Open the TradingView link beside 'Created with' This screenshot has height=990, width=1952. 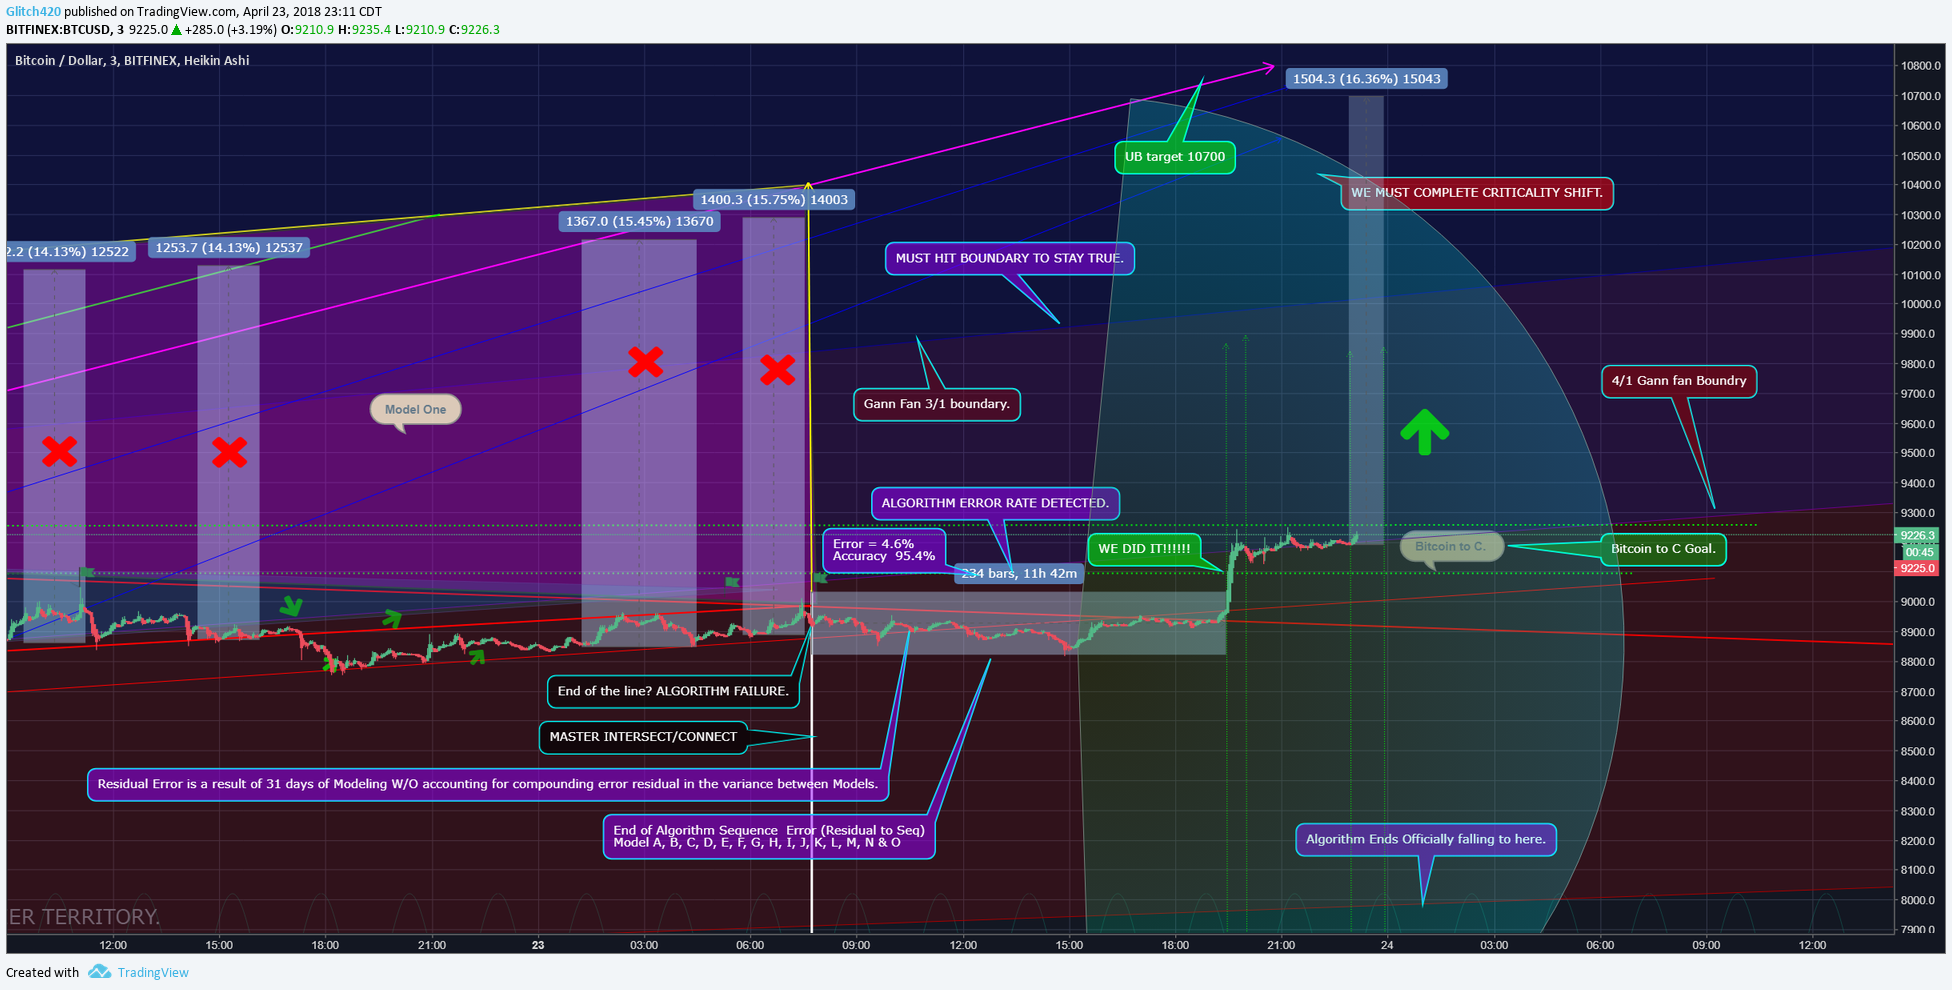(x=153, y=973)
